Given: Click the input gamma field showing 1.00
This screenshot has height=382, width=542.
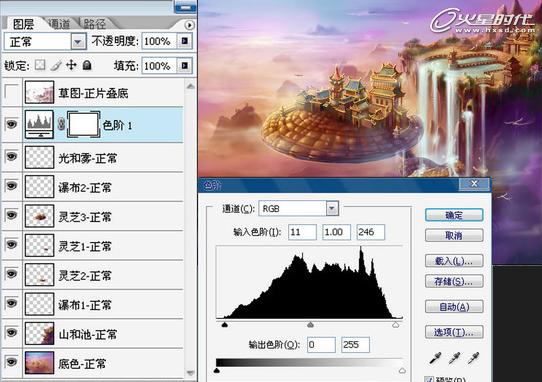Looking at the screenshot, I should (336, 232).
